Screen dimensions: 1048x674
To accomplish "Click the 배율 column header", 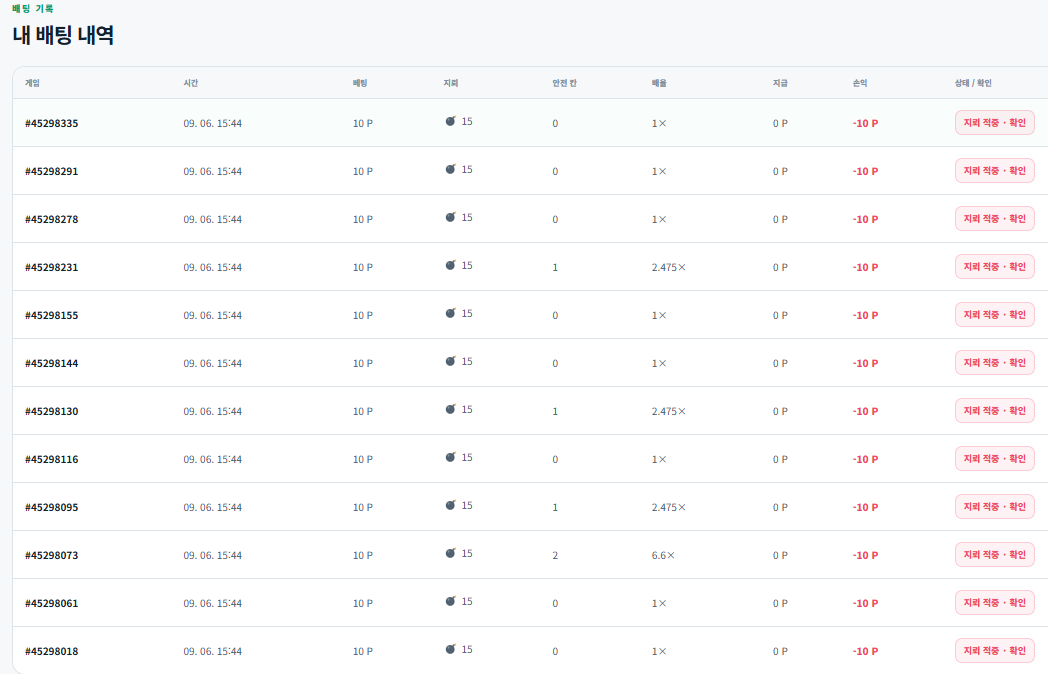I will 659,83.
